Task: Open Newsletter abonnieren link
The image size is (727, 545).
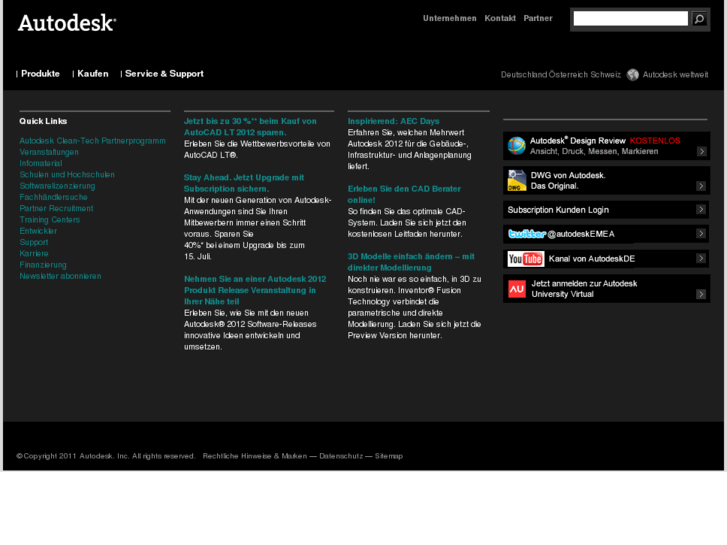Action: [60, 276]
